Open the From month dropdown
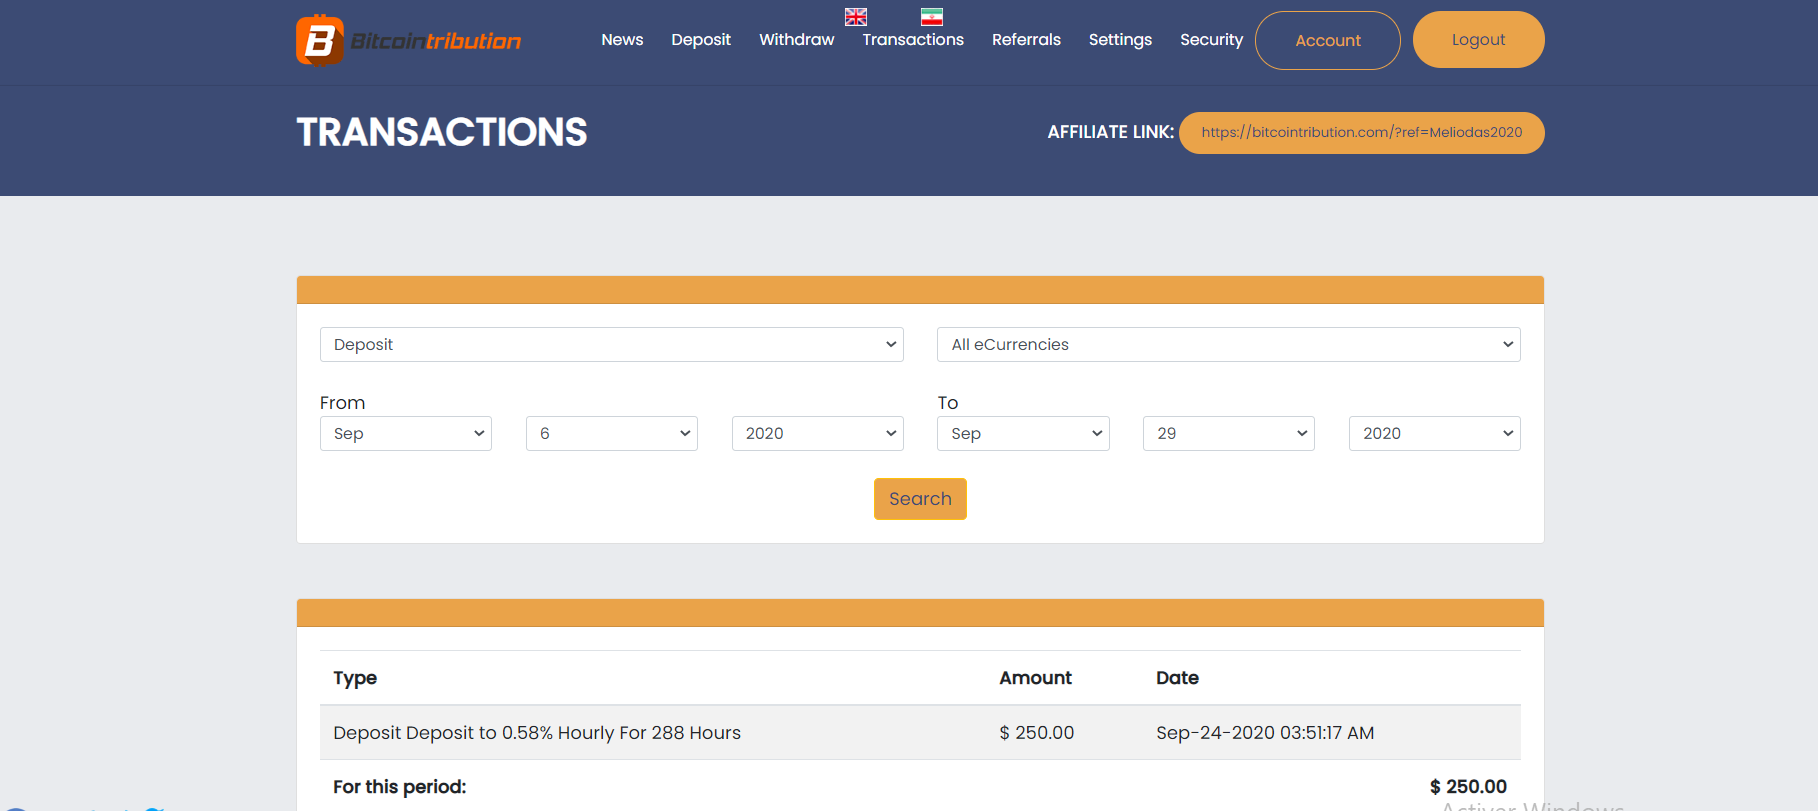1818x811 pixels. [406, 433]
